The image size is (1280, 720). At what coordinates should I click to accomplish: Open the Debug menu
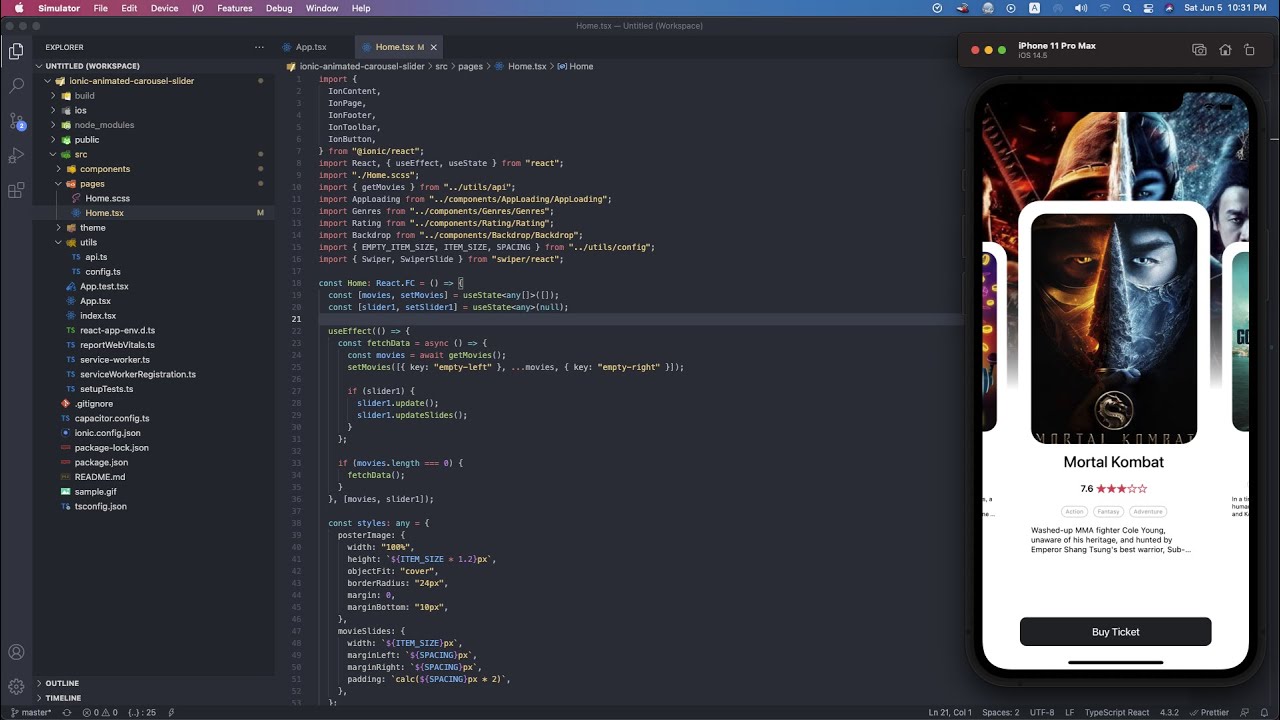point(279,8)
